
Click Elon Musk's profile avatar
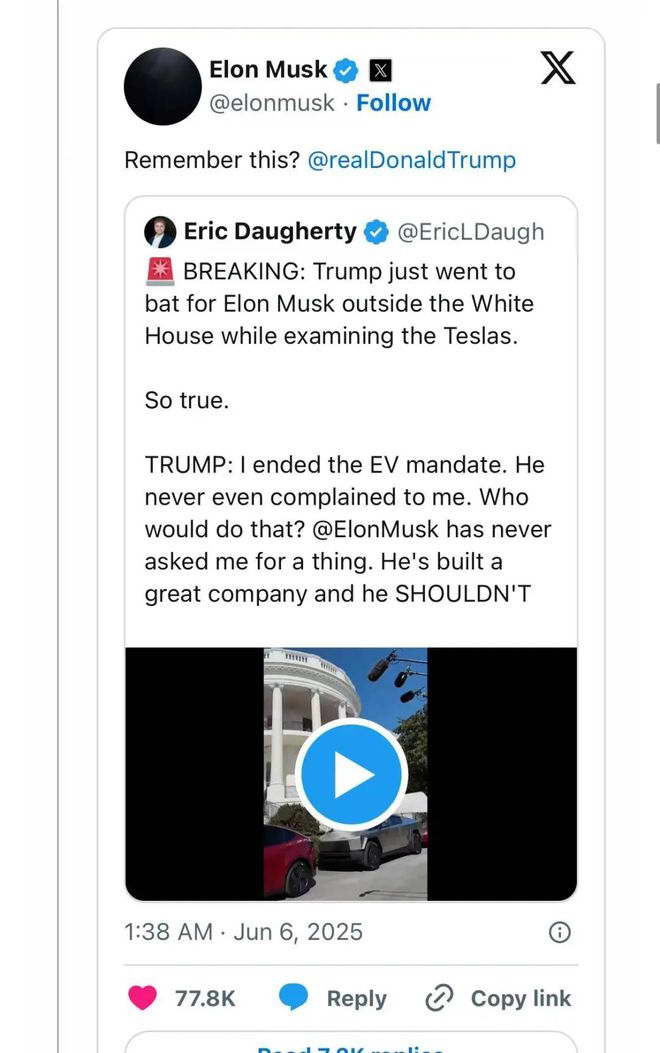pyautogui.click(x=162, y=86)
